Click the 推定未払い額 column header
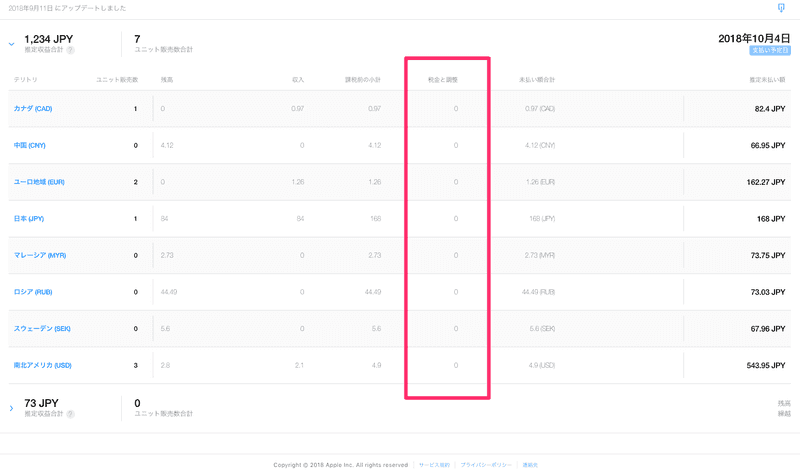 (x=767, y=80)
